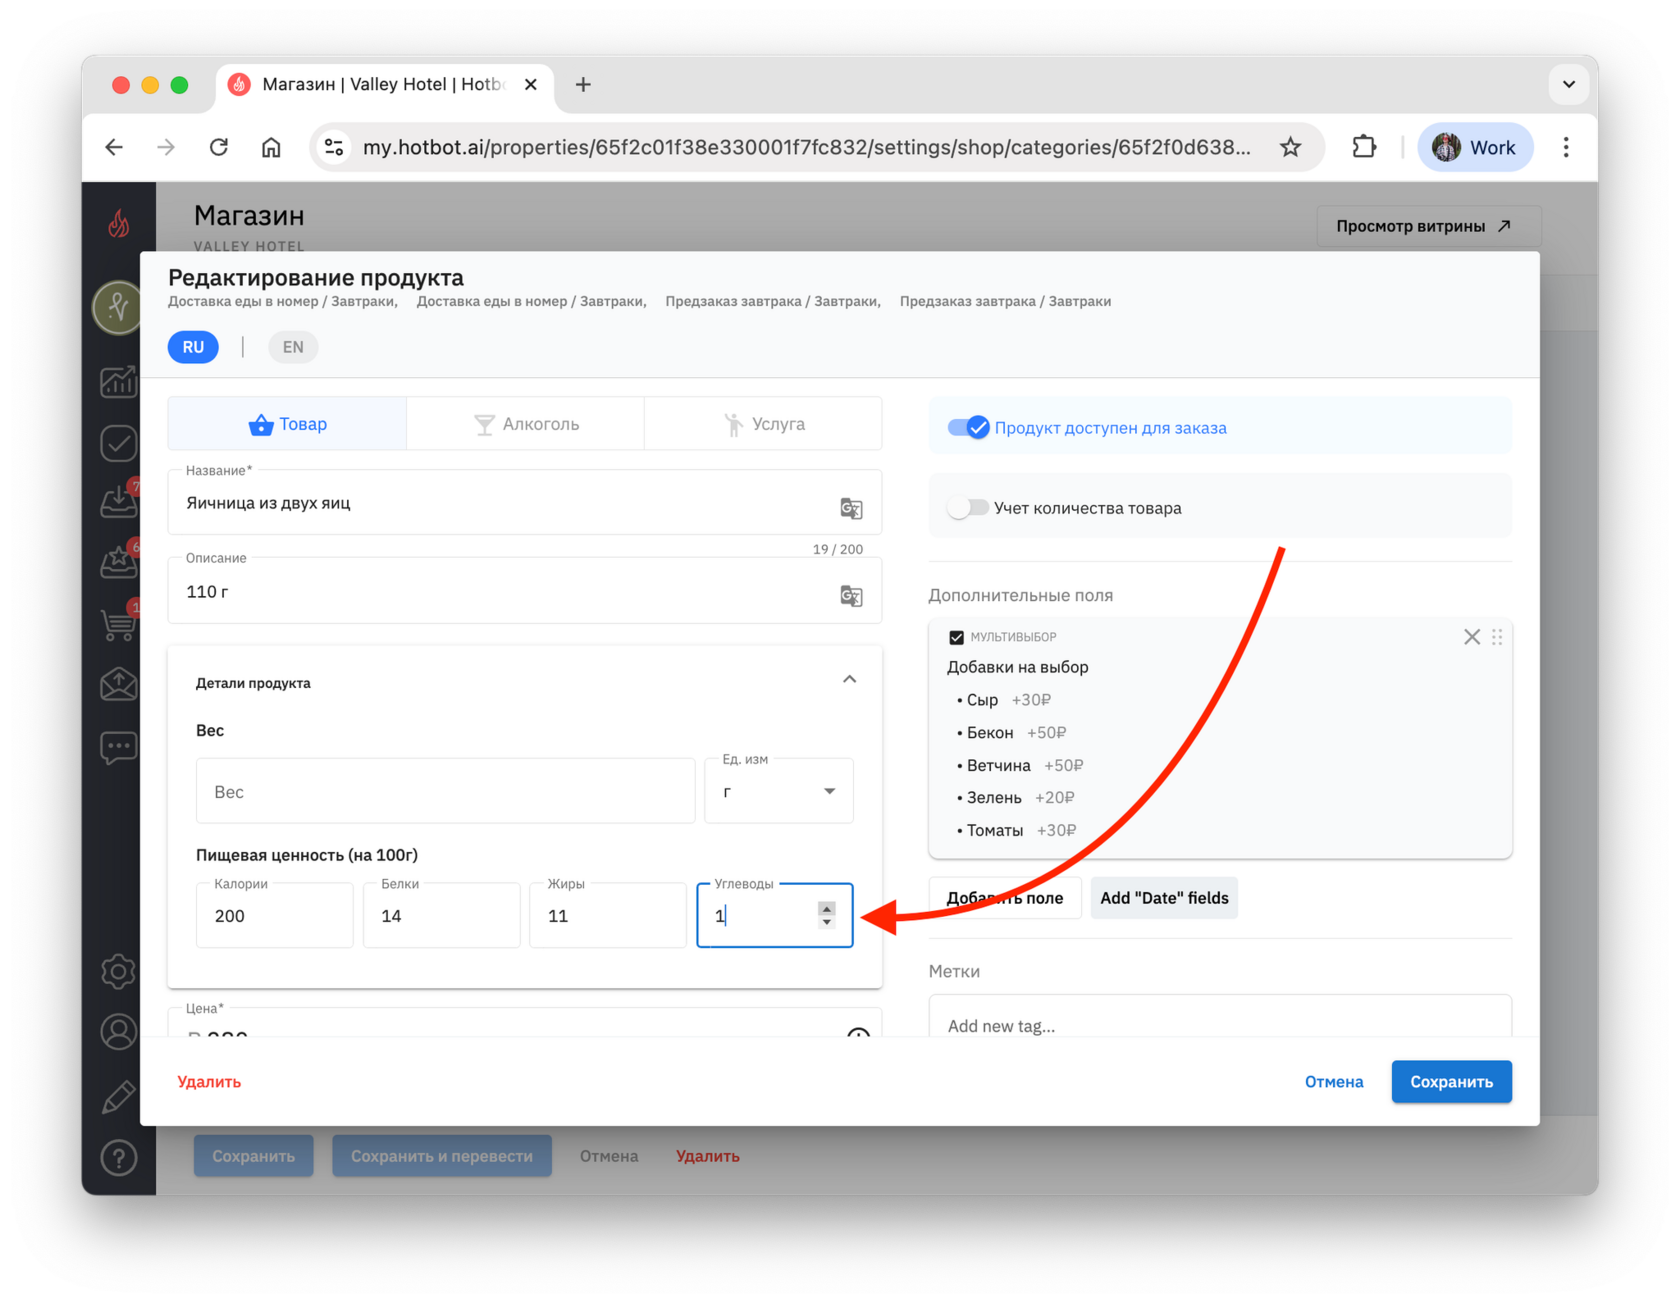Screen dimensions: 1680x1303
Task: Click Отмена in the dialog footer
Action: pos(1334,1082)
